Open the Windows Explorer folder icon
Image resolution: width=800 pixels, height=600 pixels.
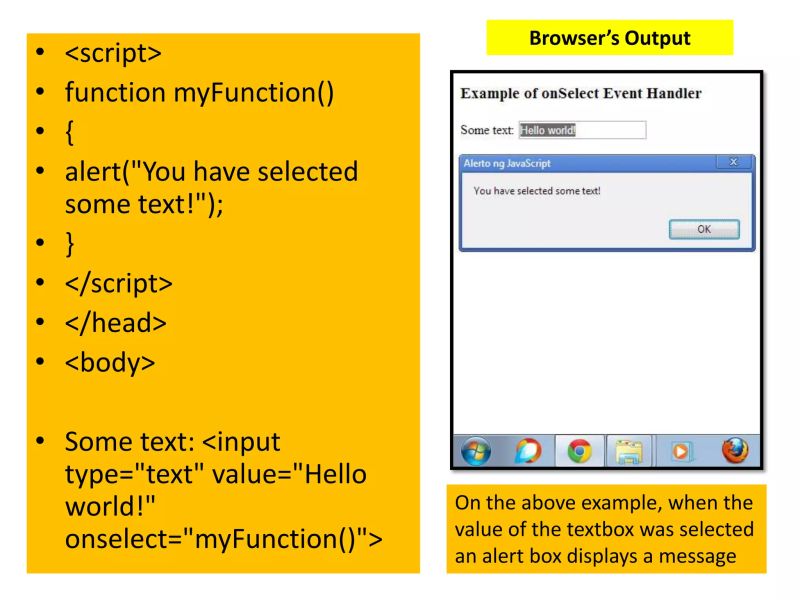click(x=629, y=450)
